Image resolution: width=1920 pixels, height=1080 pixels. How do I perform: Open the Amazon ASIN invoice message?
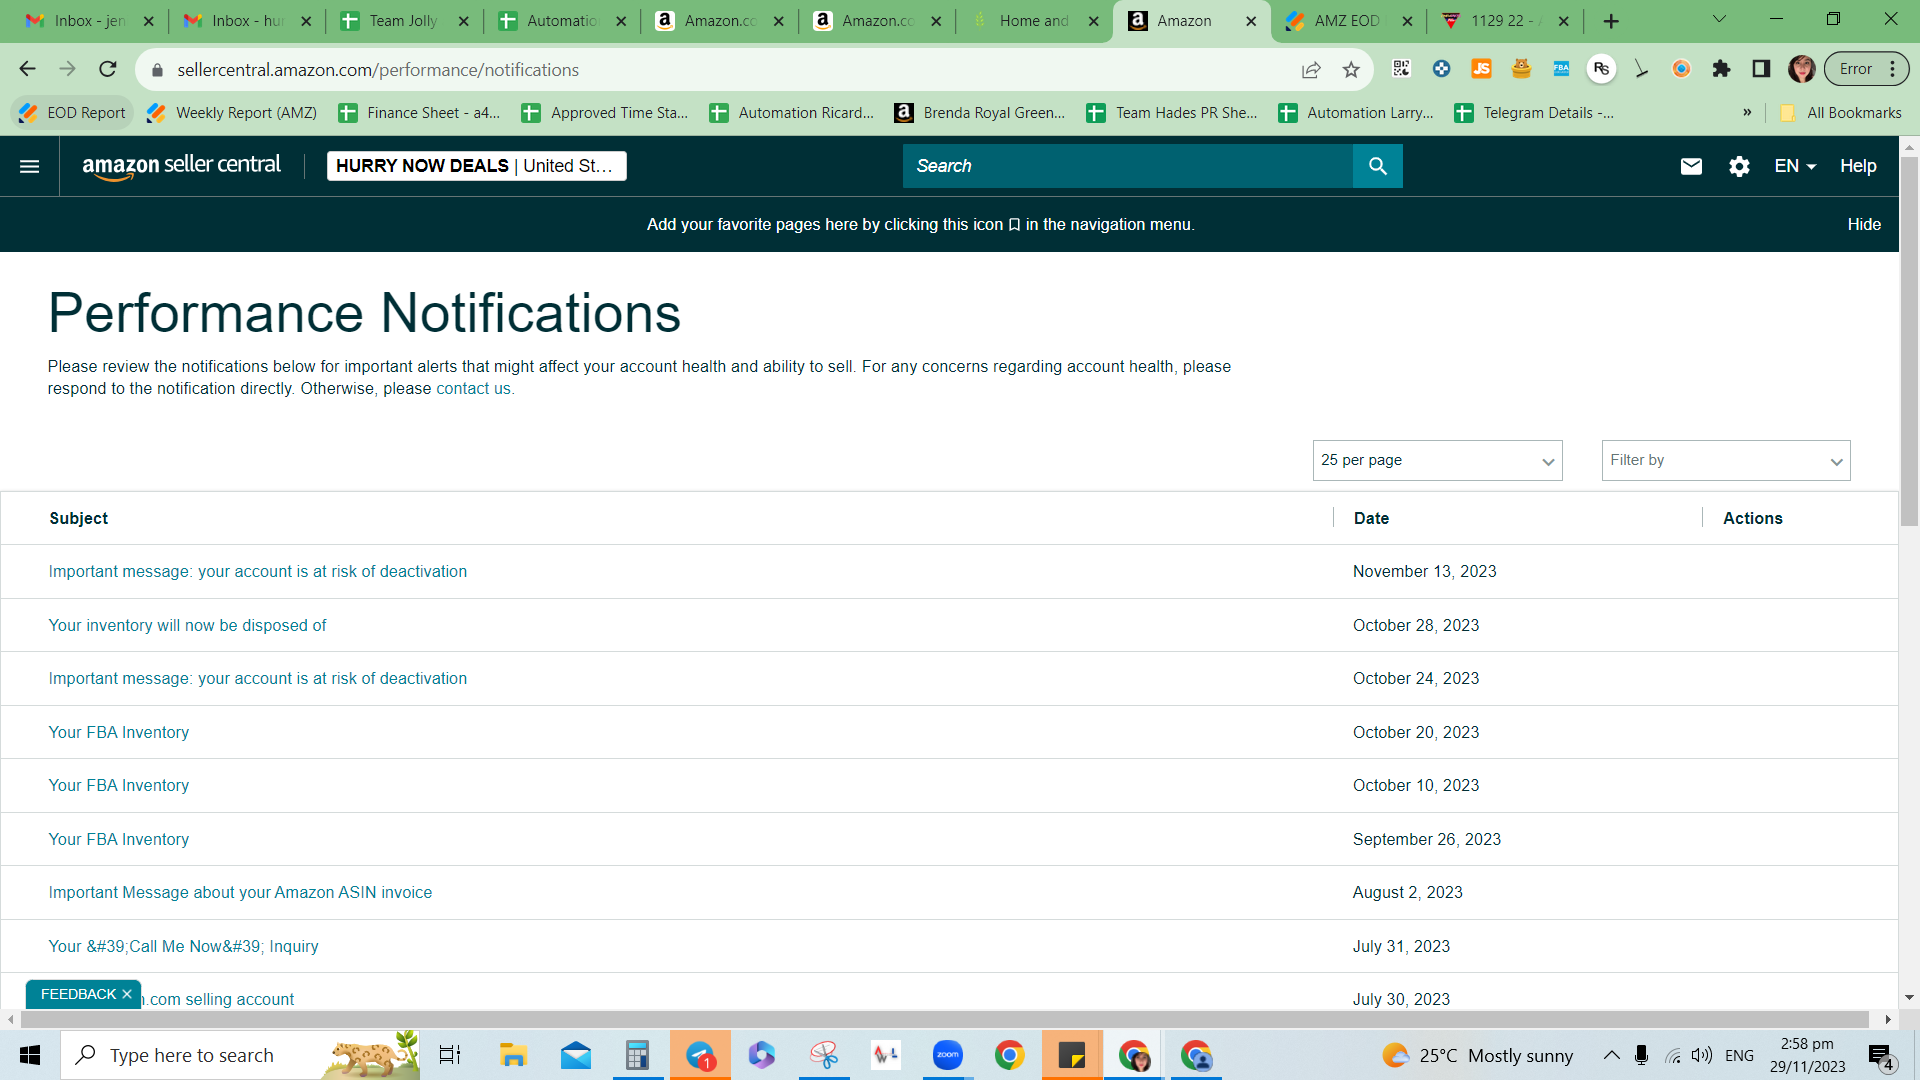(x=240, y=893)
